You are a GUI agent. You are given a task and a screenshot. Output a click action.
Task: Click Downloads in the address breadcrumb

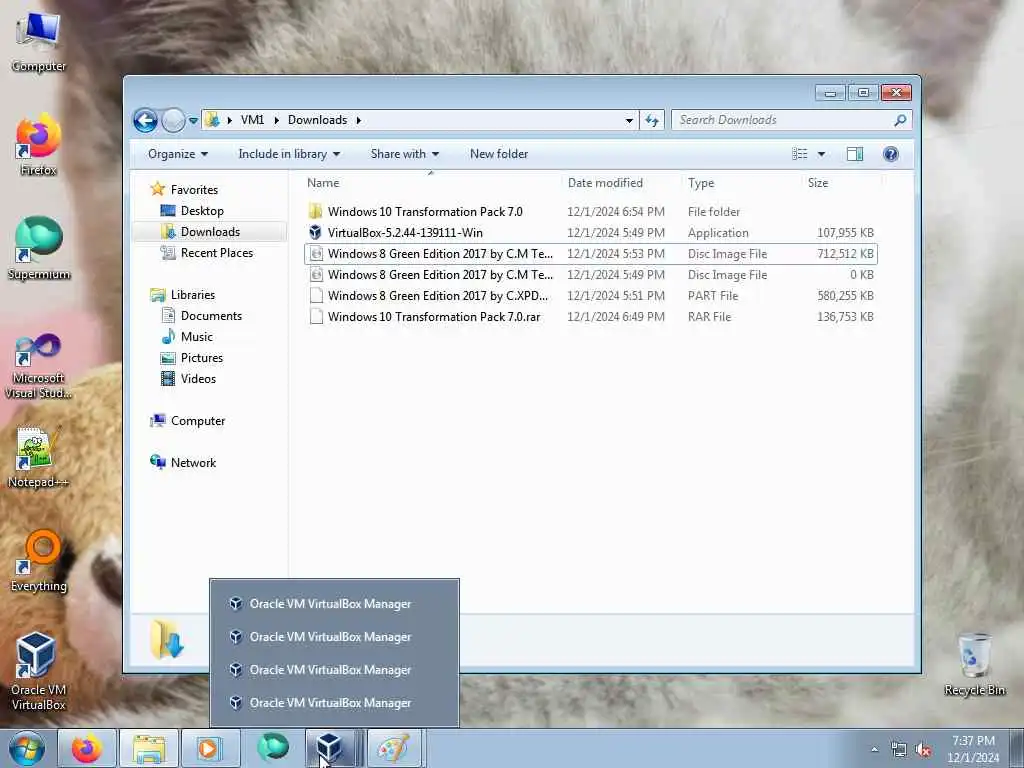(317, 120)
